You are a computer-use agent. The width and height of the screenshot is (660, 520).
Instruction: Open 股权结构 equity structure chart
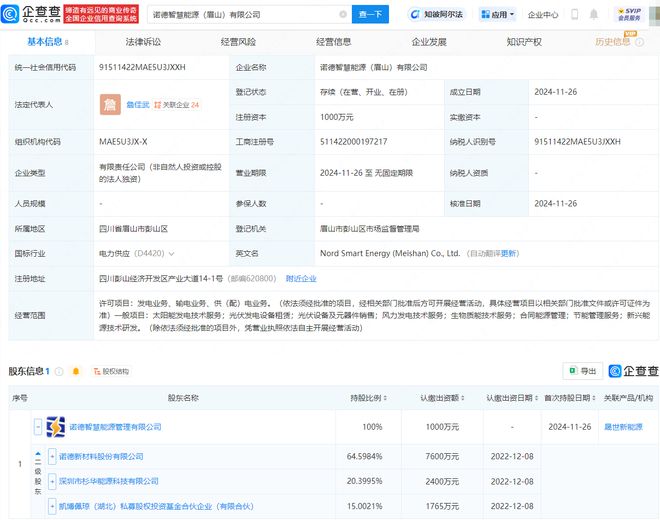coord(112,371)
